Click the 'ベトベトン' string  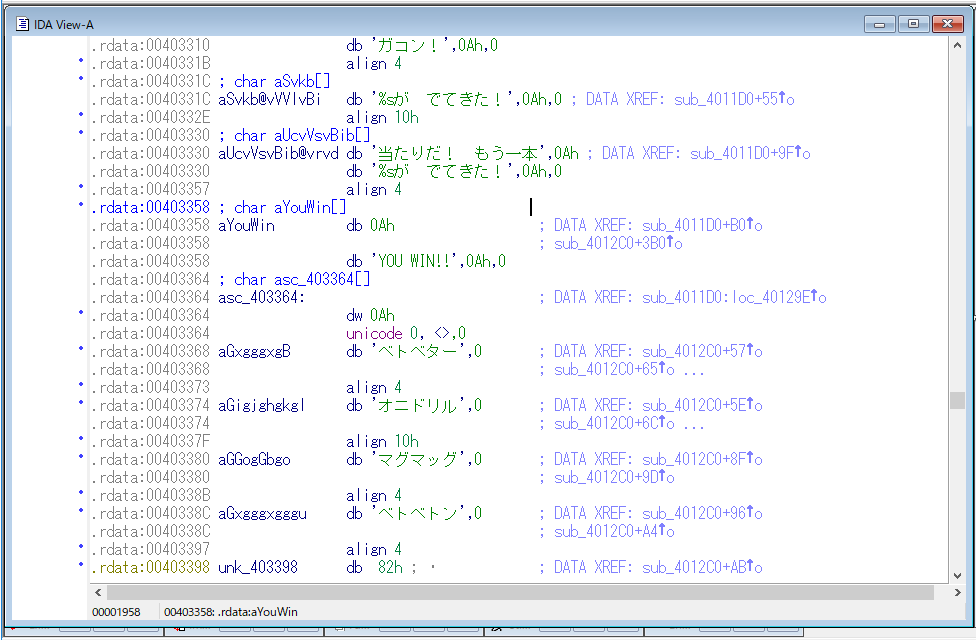[x=419, y=514]
